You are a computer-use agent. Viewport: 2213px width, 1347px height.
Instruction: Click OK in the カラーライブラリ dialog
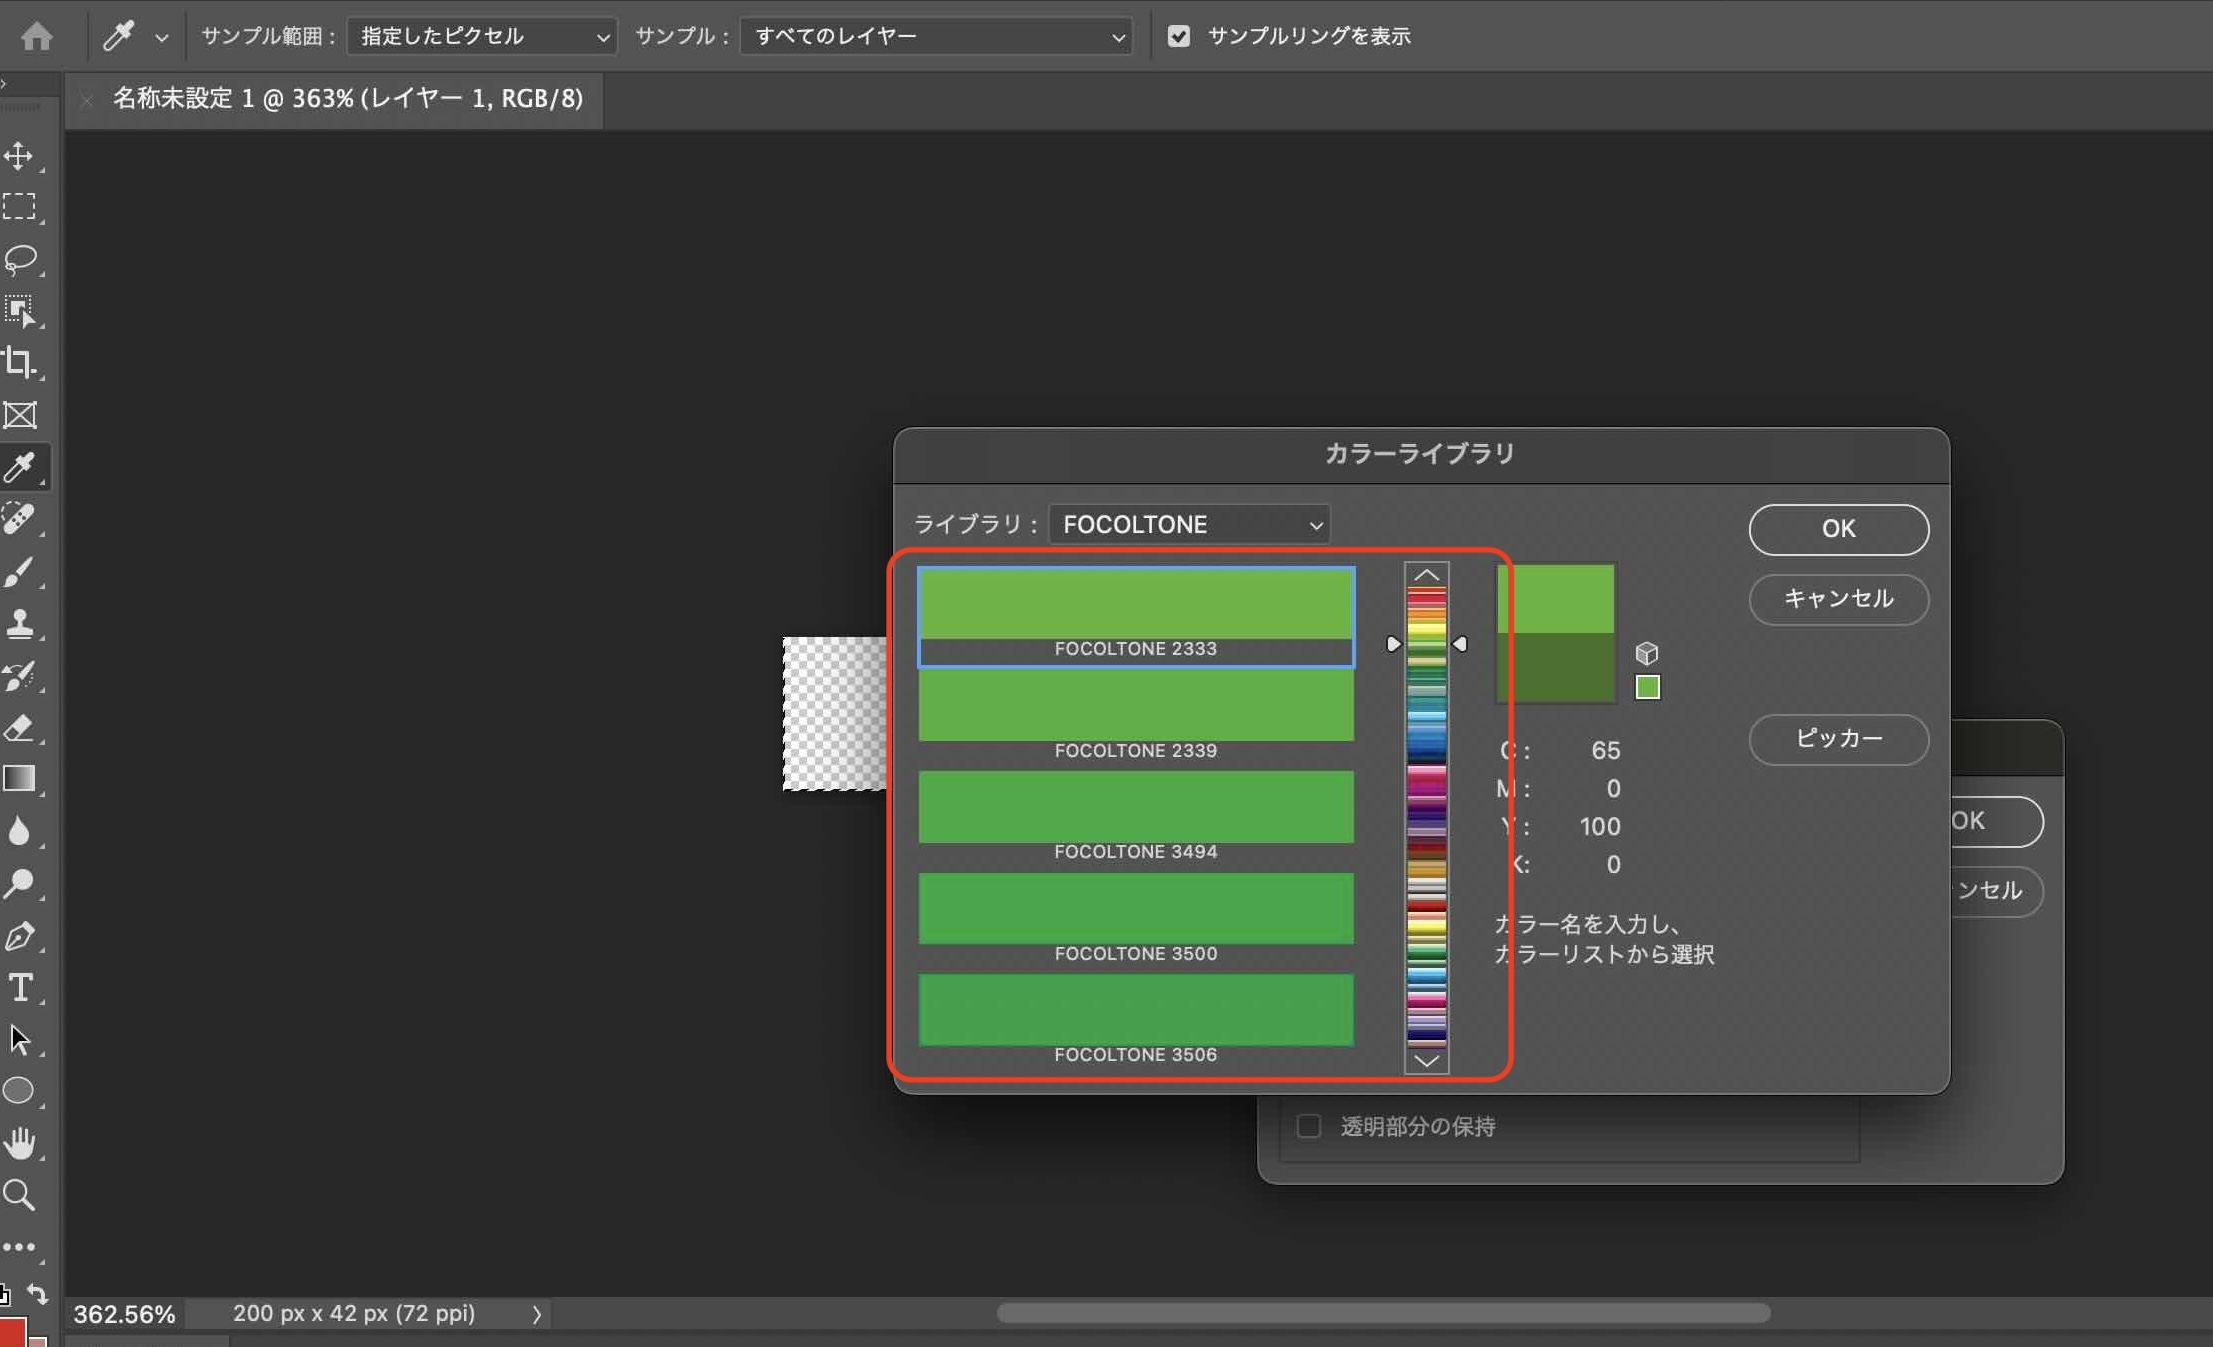pos(1838,529)
